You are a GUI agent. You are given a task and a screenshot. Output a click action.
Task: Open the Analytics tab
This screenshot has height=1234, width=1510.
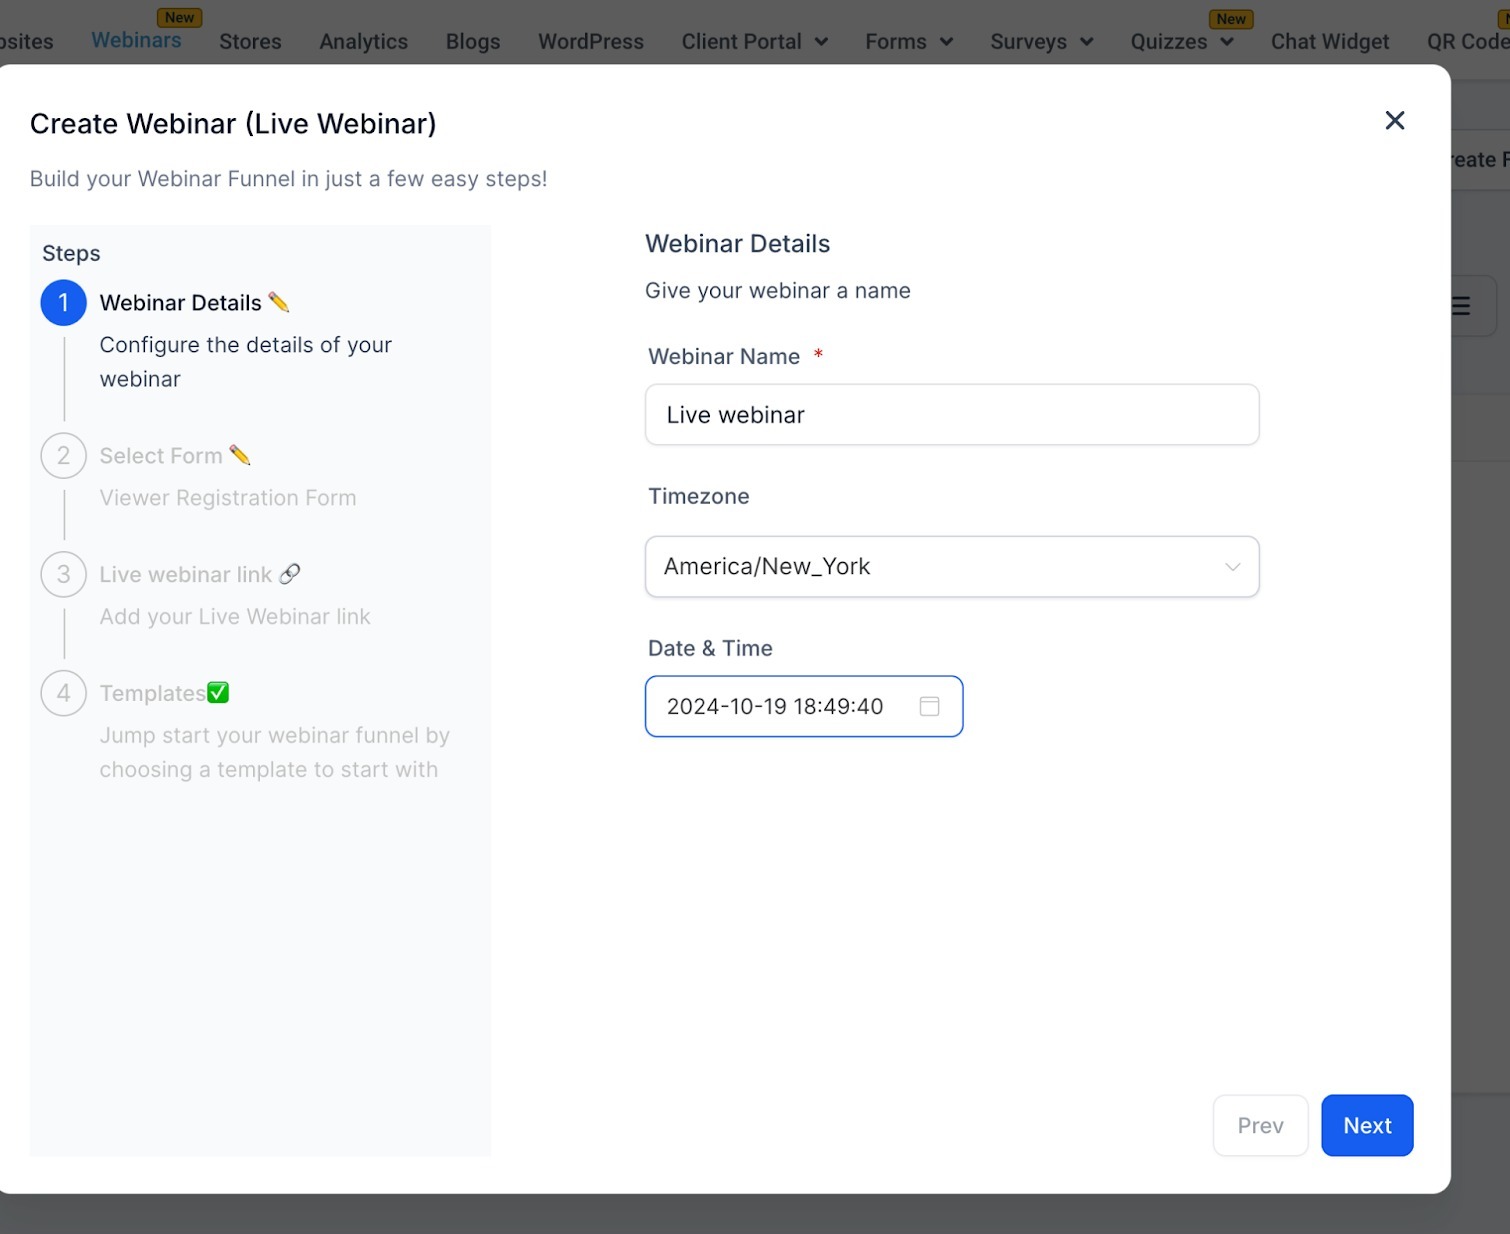[364, 42]
